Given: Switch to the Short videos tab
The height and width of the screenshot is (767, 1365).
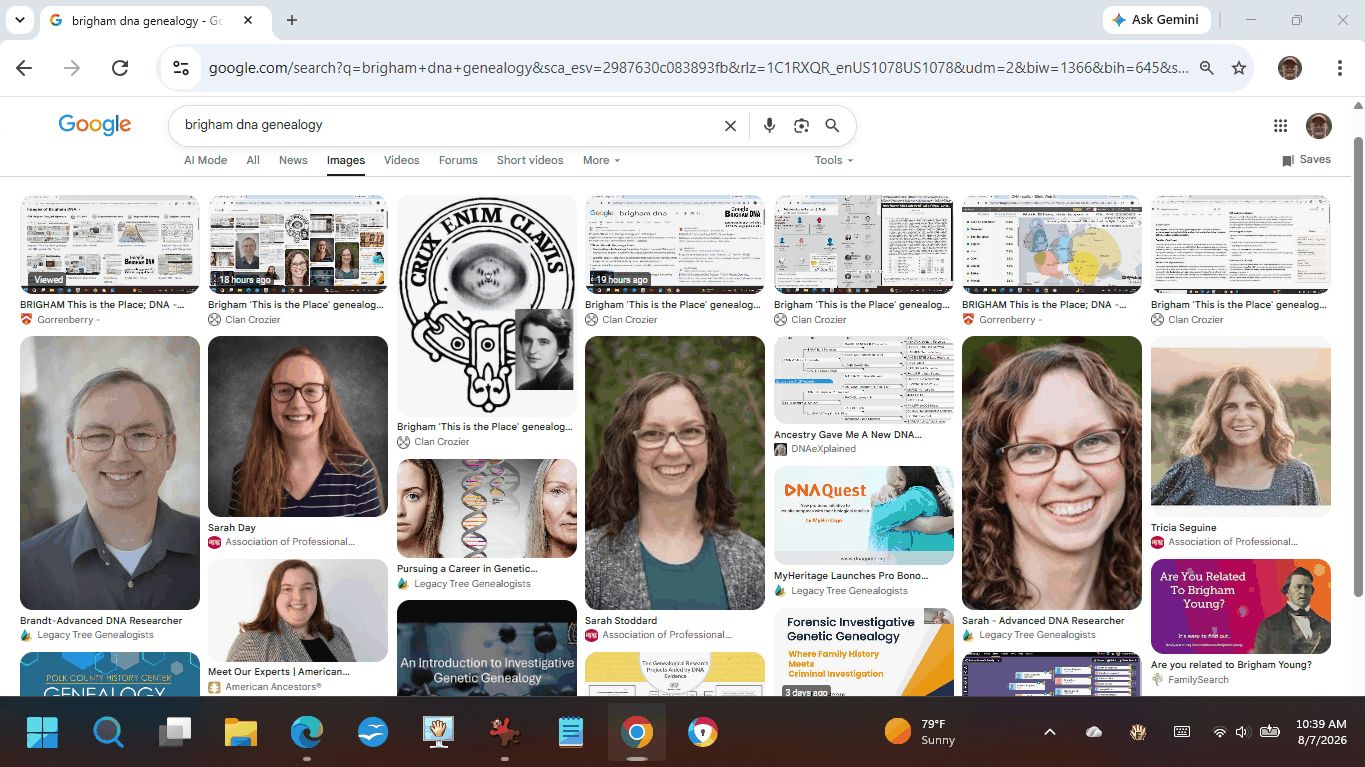Looking at the screenshot, I should [530, 160].
